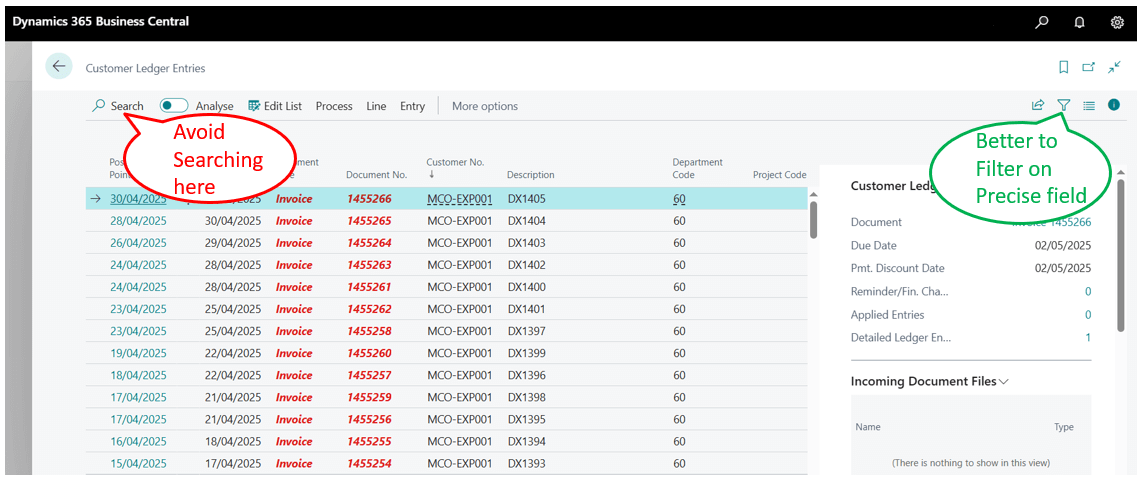Click description cell DX1396
Viewport: 1141px width, 481px height.
pos(527,375)
